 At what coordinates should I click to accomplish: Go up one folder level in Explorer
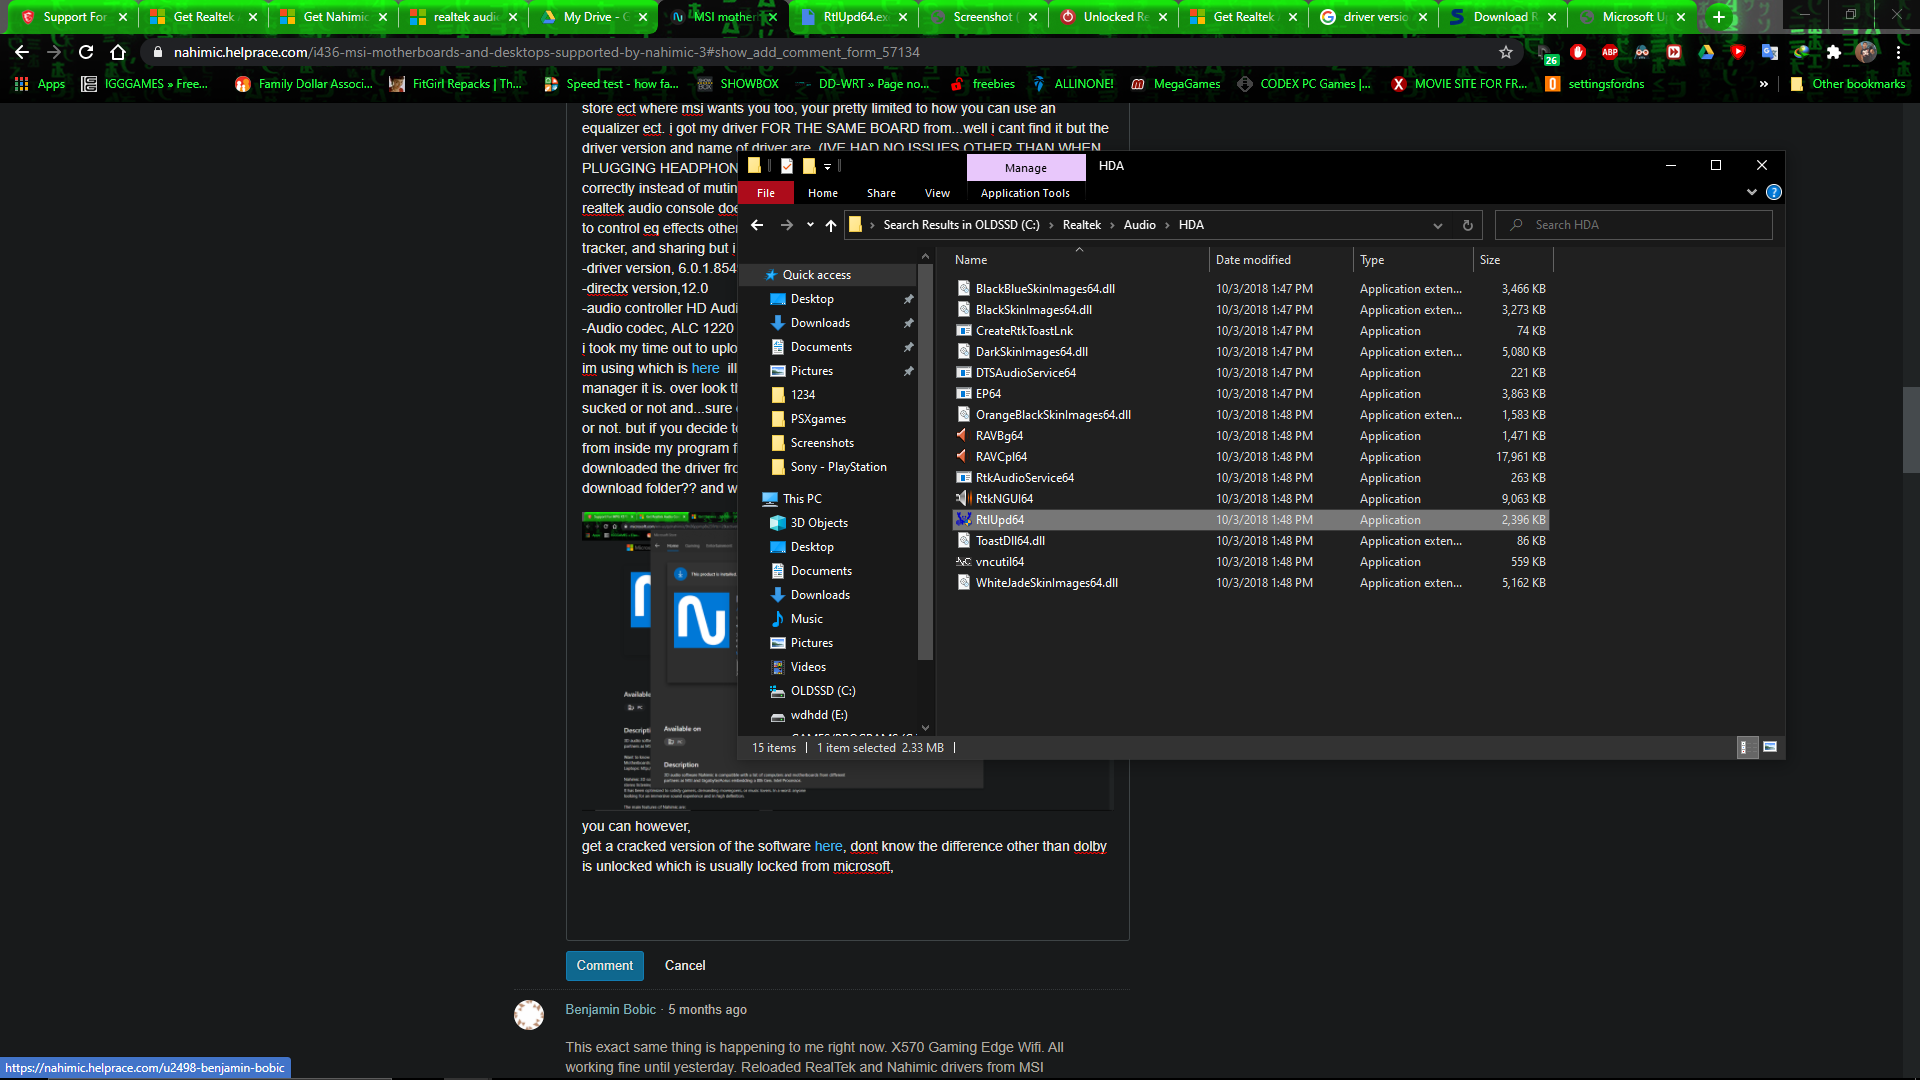(830, 225)
